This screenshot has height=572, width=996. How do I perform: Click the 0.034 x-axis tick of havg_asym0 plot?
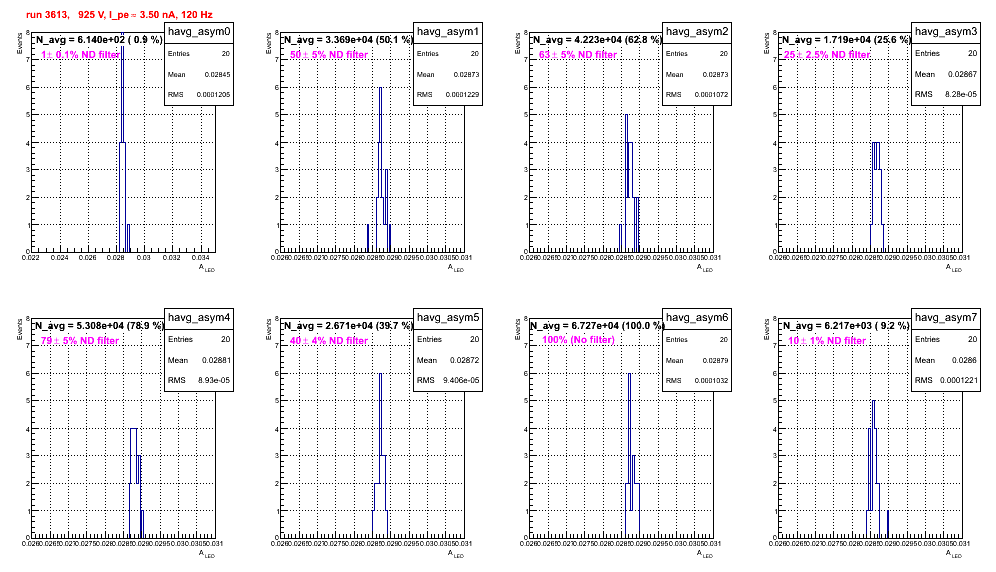(201, 258)
